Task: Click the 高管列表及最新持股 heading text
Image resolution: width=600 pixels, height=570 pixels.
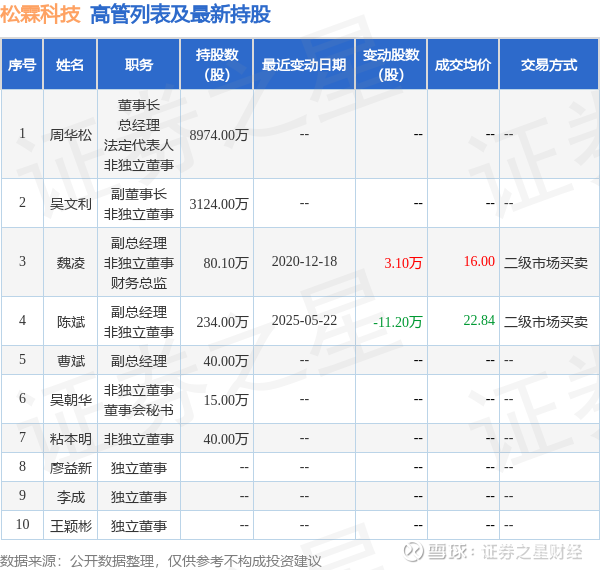Action: [181, 15]
